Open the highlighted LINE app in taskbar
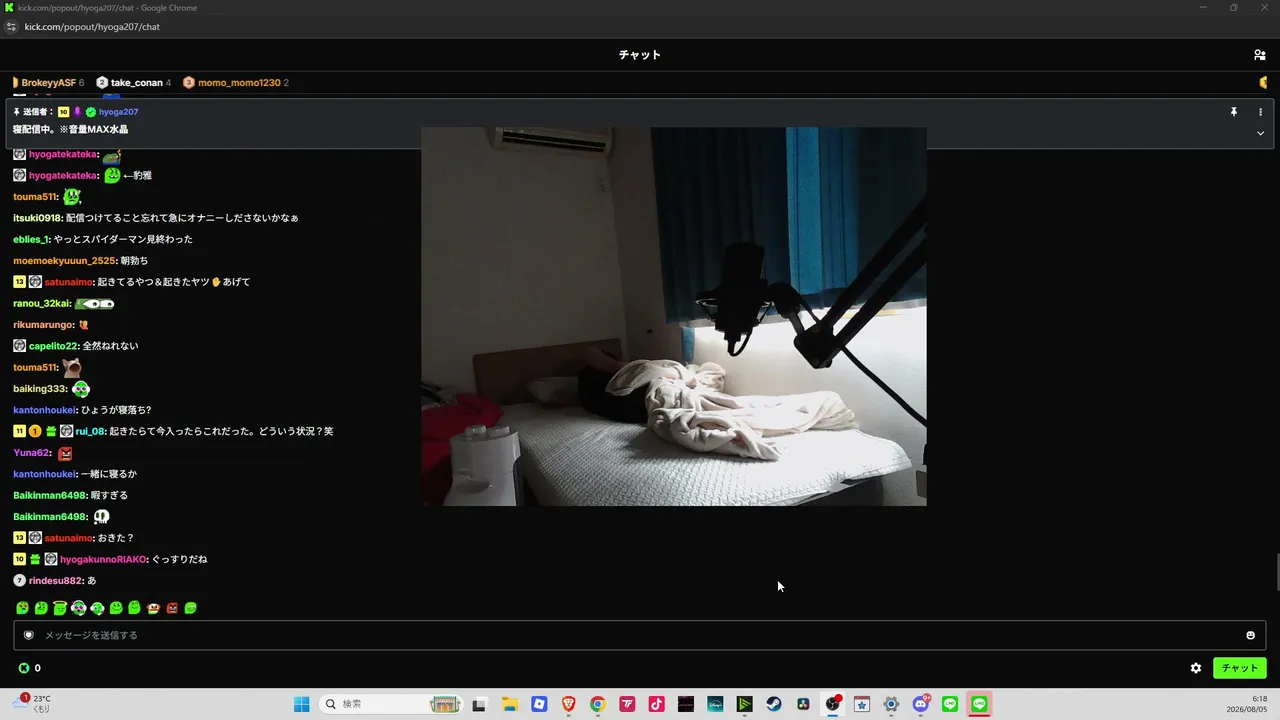The image size is (1280, 720). pyautogui.click(x=980, y=704)
